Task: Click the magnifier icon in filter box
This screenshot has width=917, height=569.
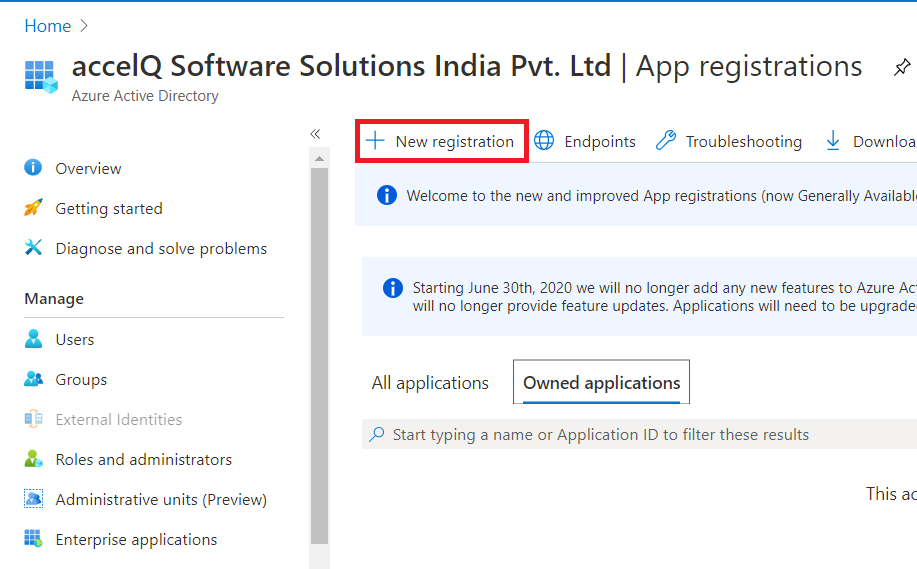Action: pyautogui.click(x=377, y=434)
